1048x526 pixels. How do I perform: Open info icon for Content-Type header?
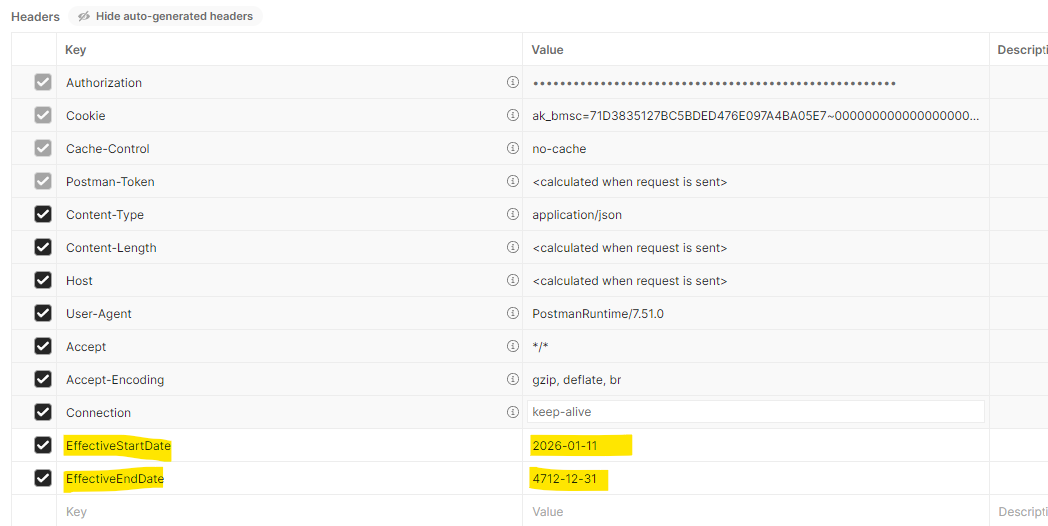click(513, 214)
